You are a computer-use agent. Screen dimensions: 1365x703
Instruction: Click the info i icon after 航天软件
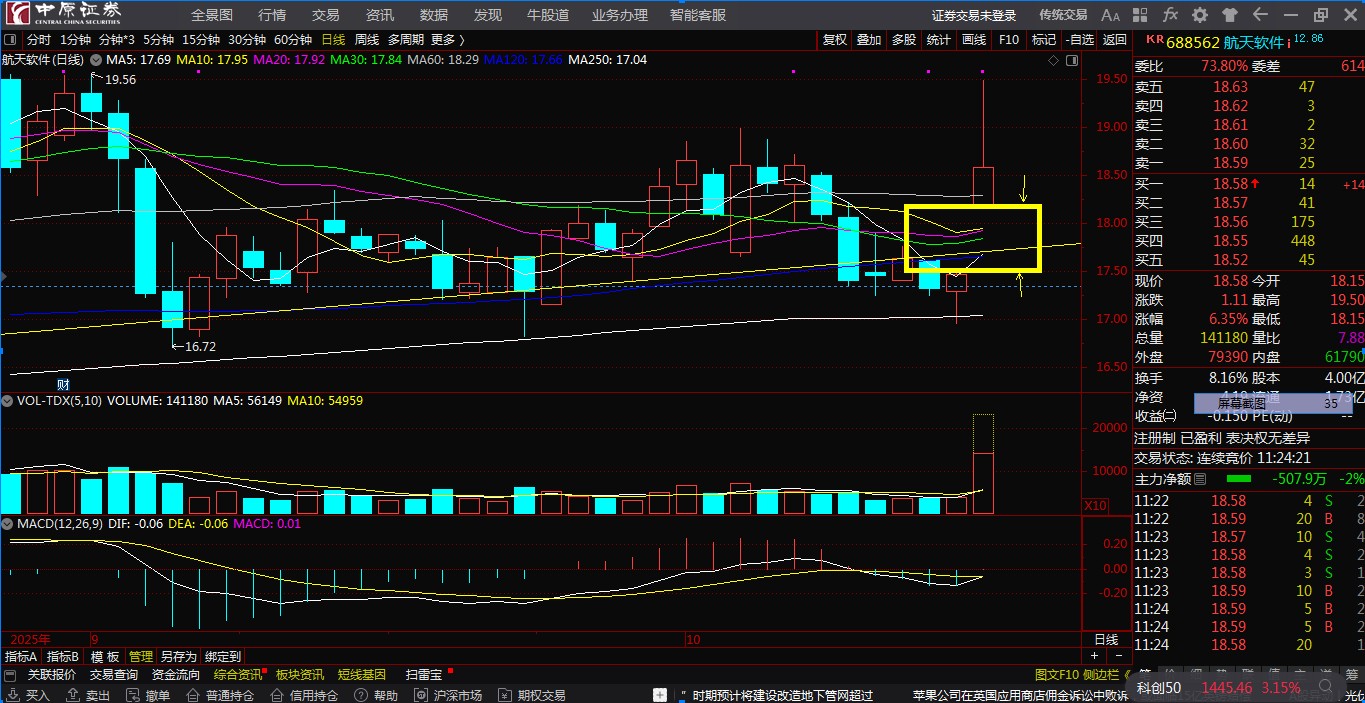pos(1289,42)
